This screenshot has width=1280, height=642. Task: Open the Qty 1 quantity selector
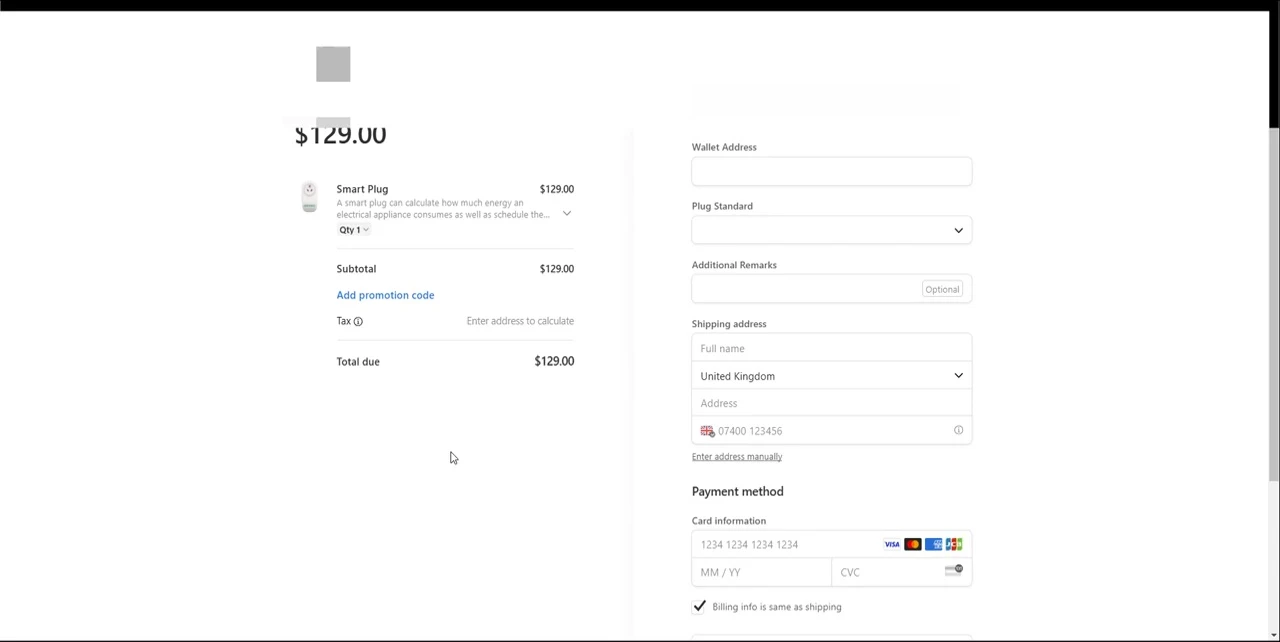tap(354, 229)
